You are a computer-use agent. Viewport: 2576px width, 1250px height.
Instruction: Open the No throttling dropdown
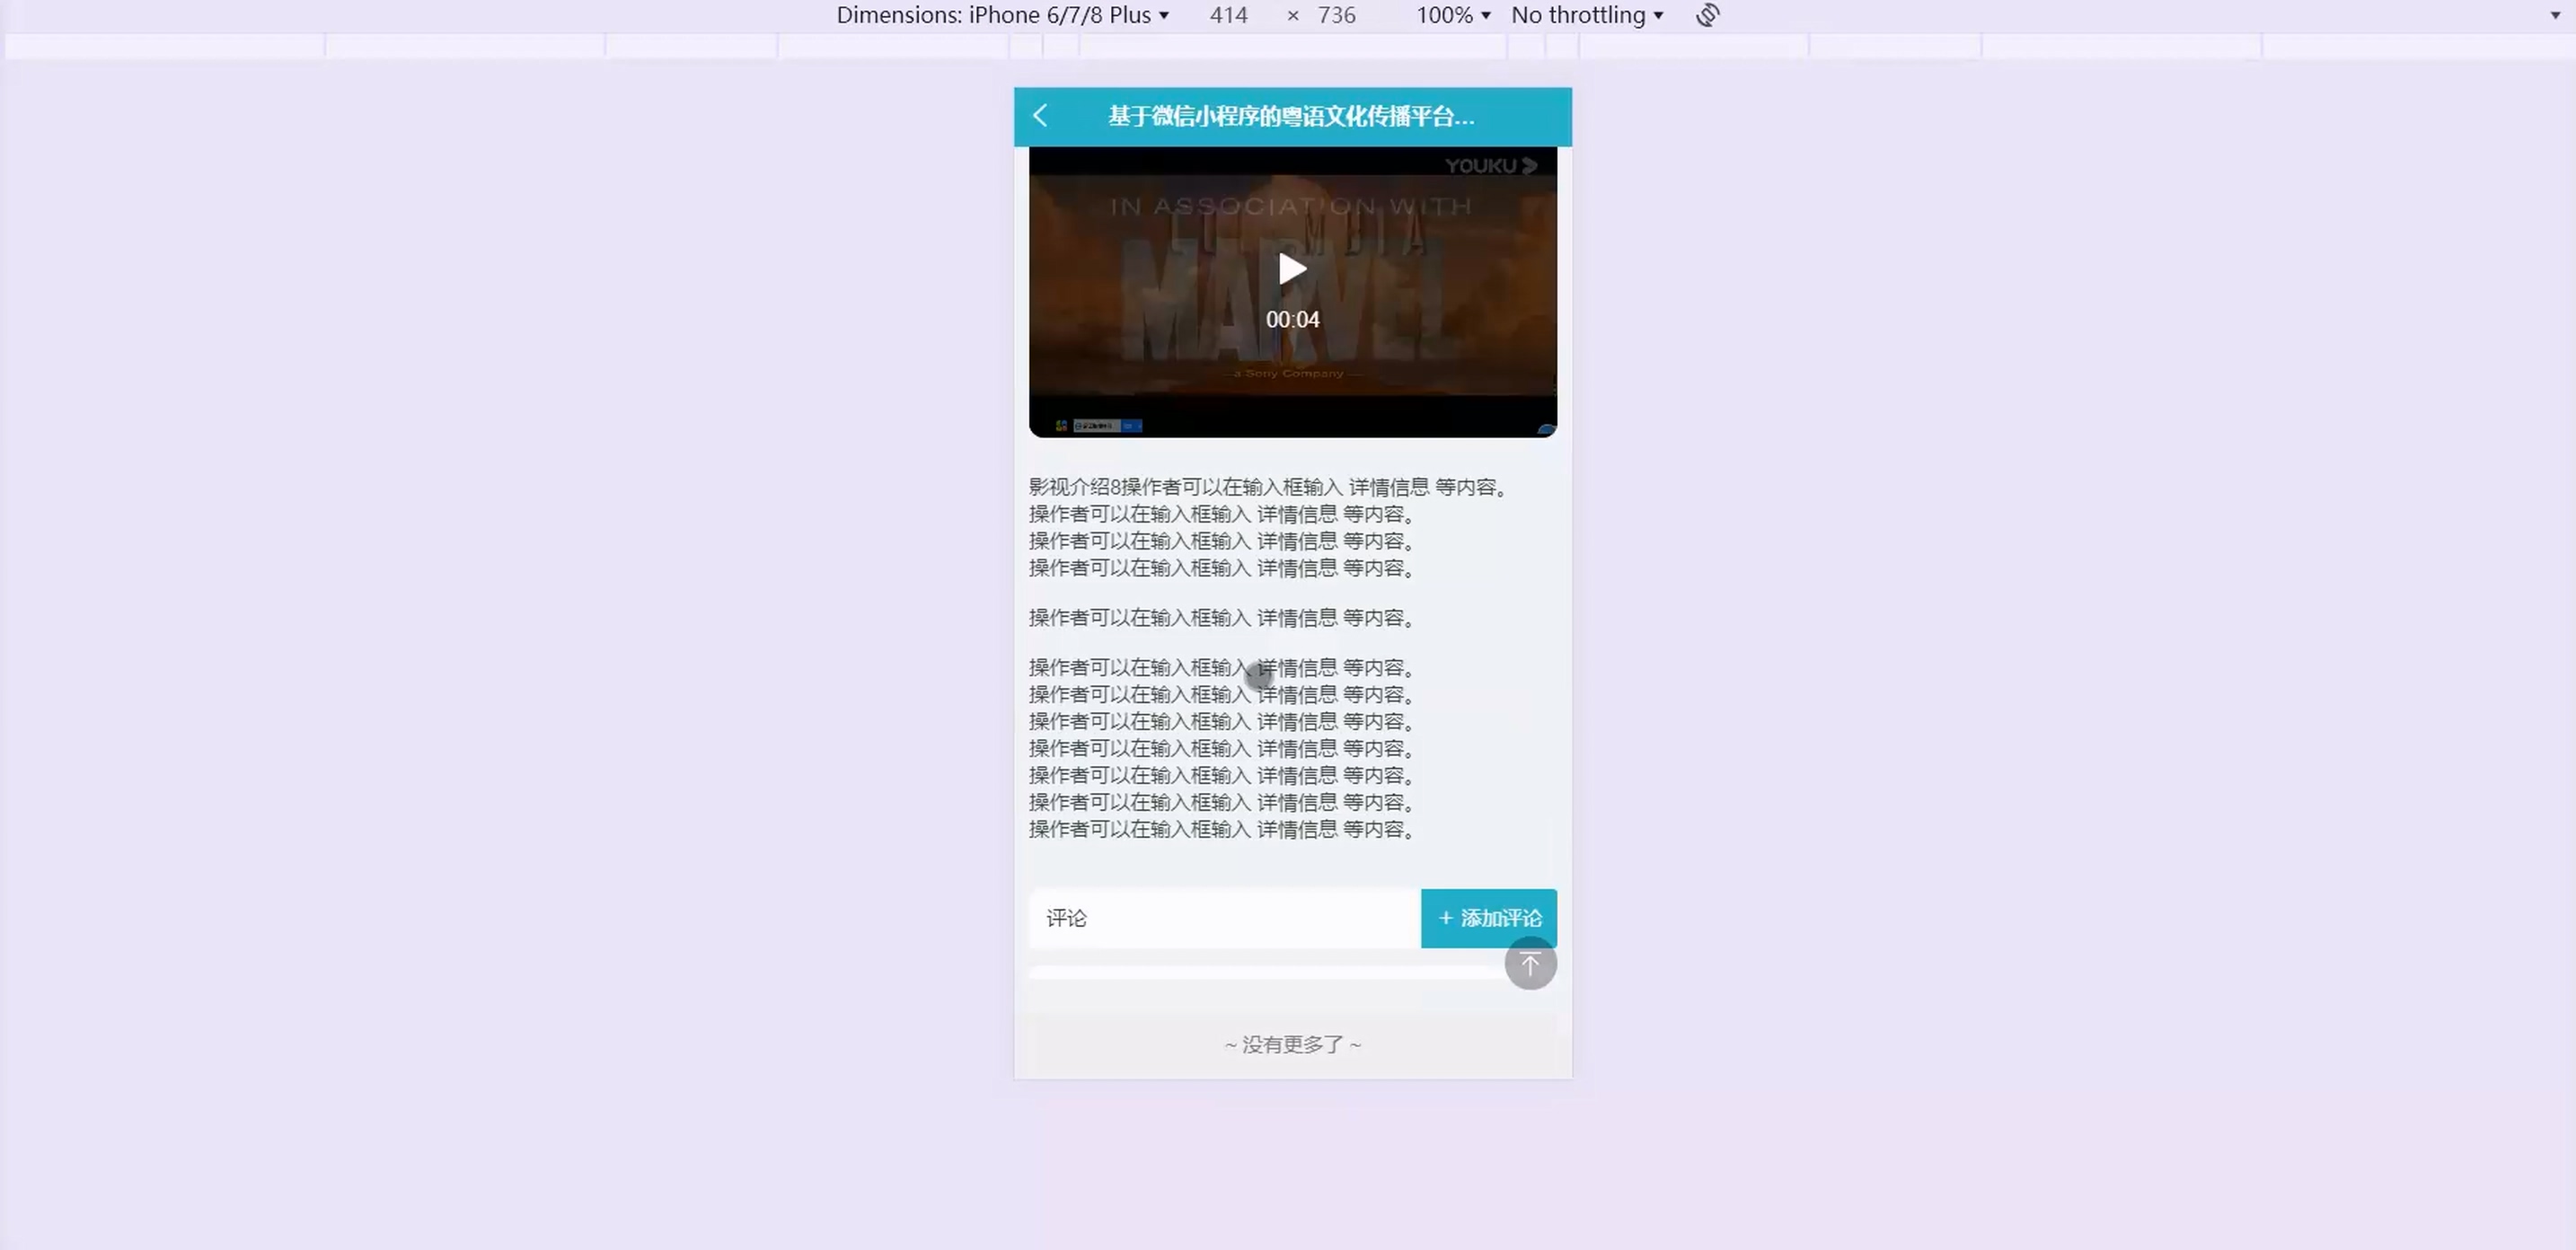[x=1586, y=15]
